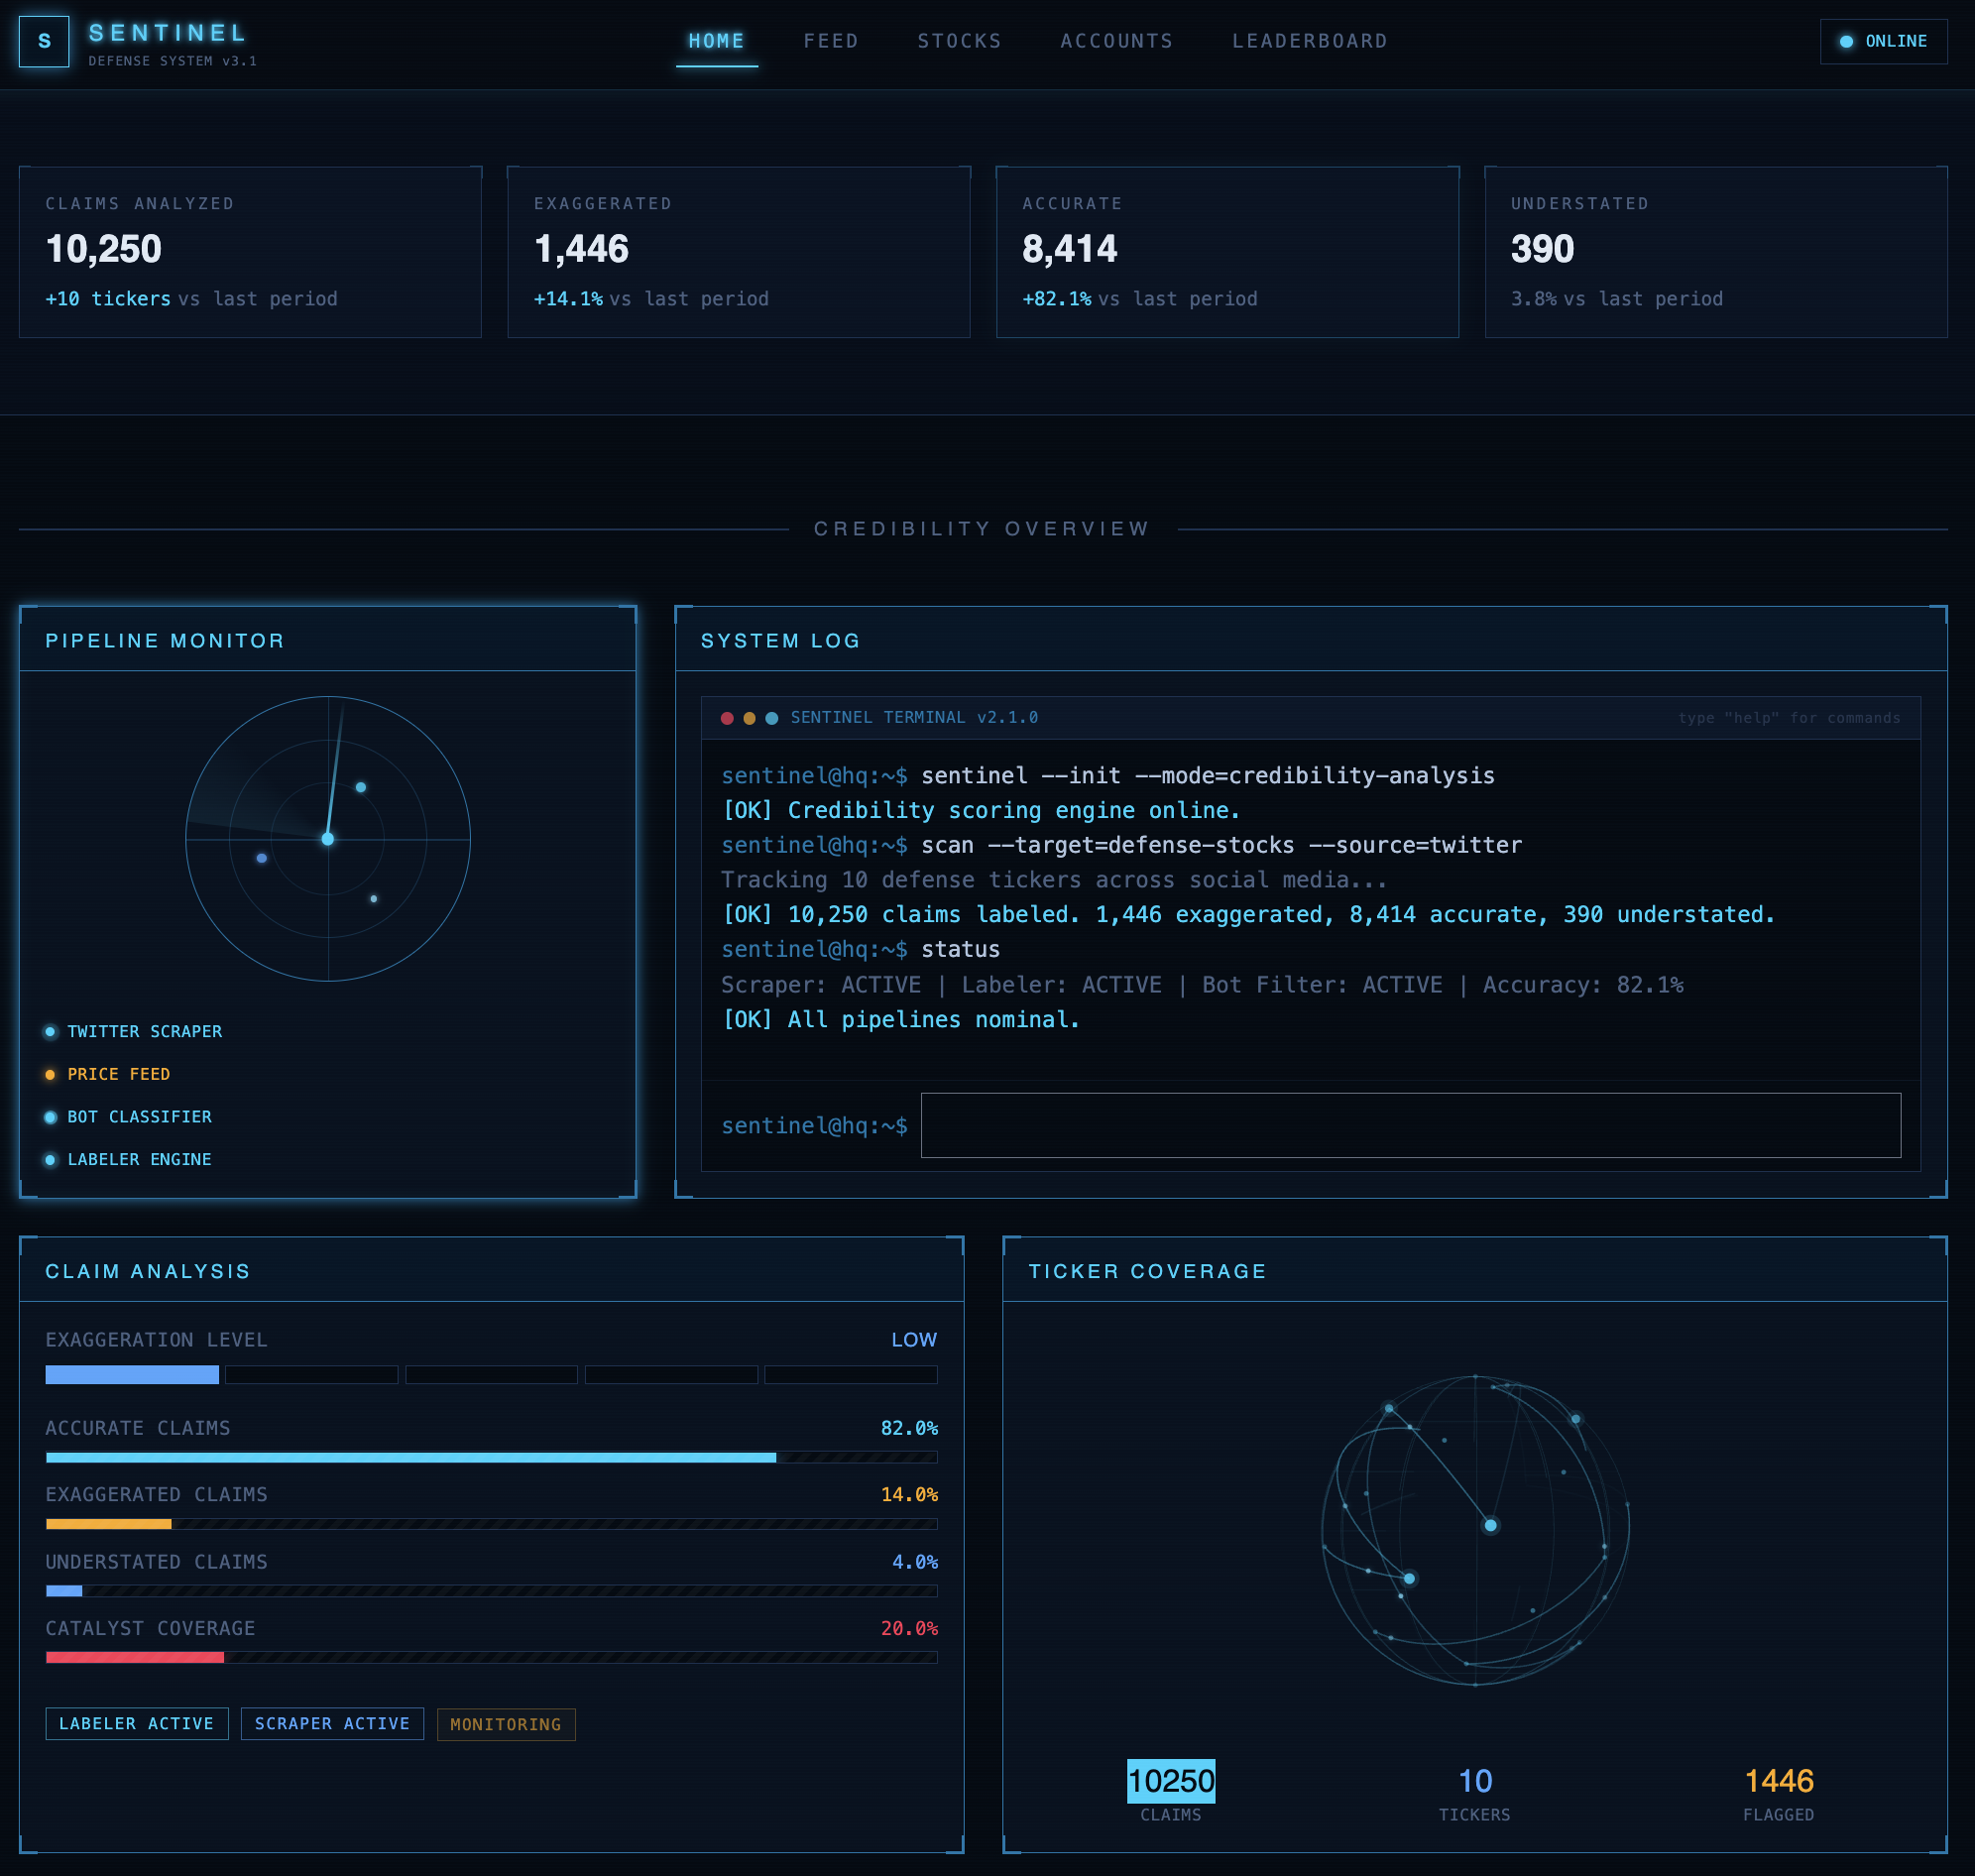Click the 1446 flagged value
The image size is (1975, 1876).
(1778, 1781)
